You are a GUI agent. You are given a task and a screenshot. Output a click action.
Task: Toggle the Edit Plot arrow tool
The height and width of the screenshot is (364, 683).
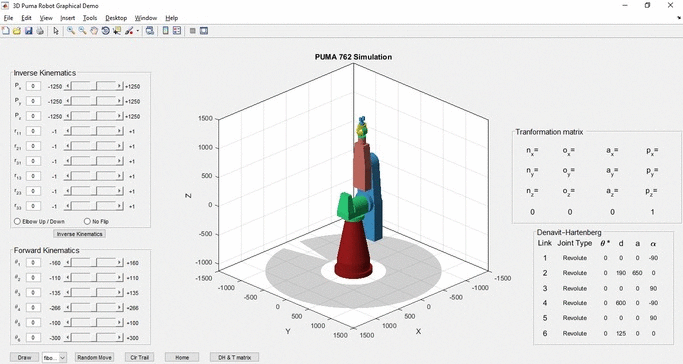(56, 31)
